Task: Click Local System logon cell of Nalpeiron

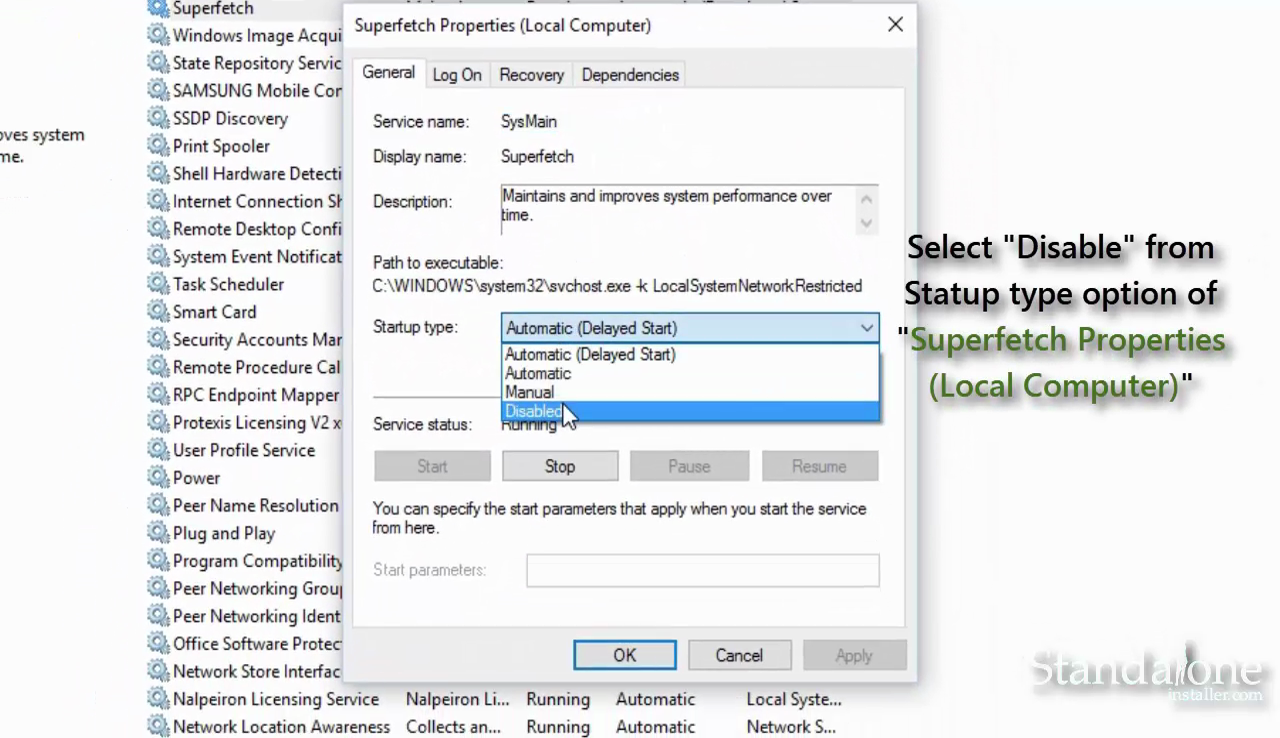Action: click(x=794, y=699)
